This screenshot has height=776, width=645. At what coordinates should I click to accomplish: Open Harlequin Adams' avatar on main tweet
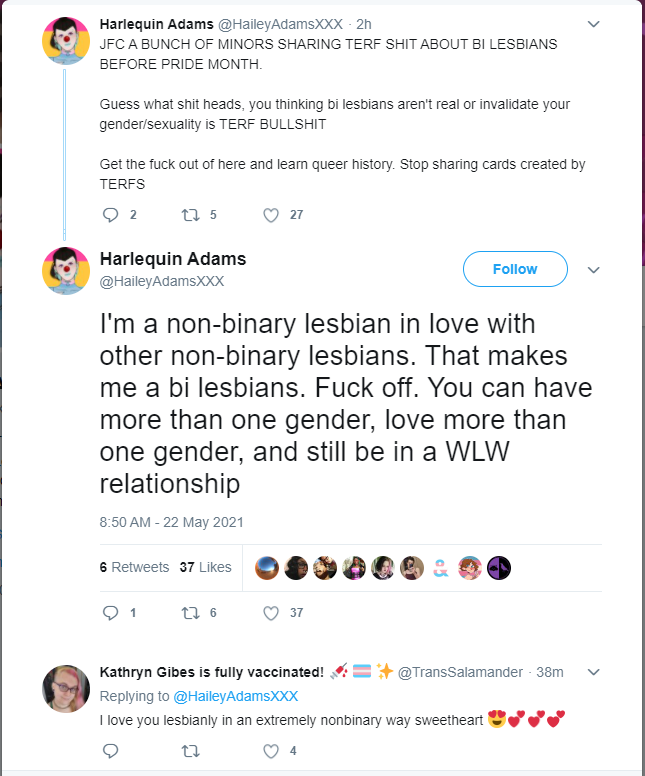(x=66, y=271)
